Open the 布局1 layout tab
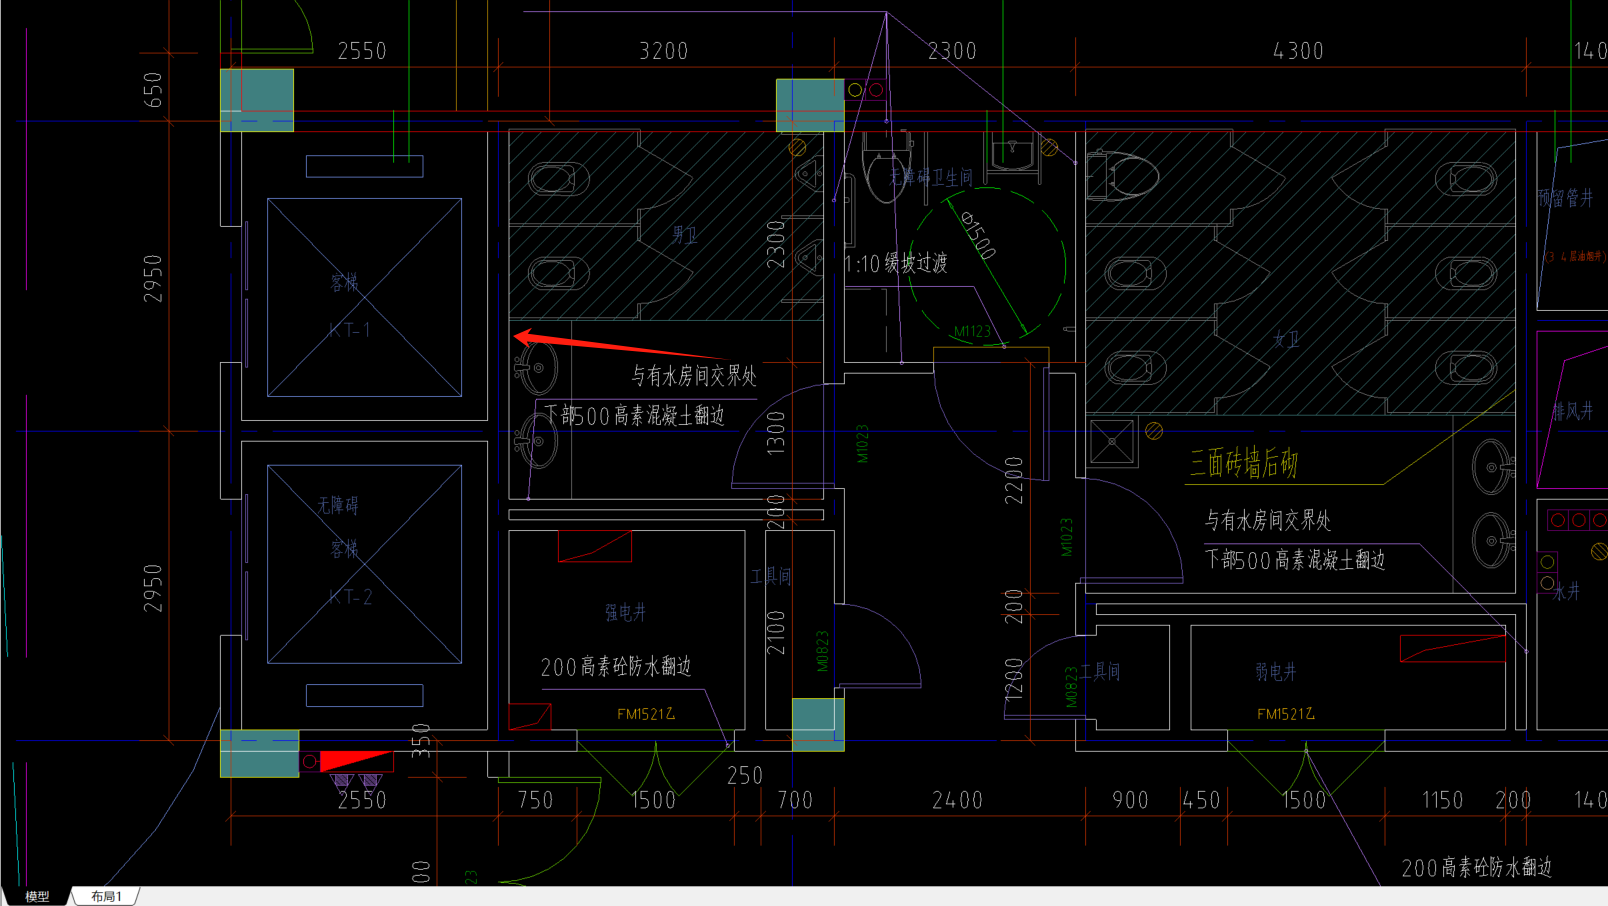Screen dimensions: 1608x906 tap(106, 896)
